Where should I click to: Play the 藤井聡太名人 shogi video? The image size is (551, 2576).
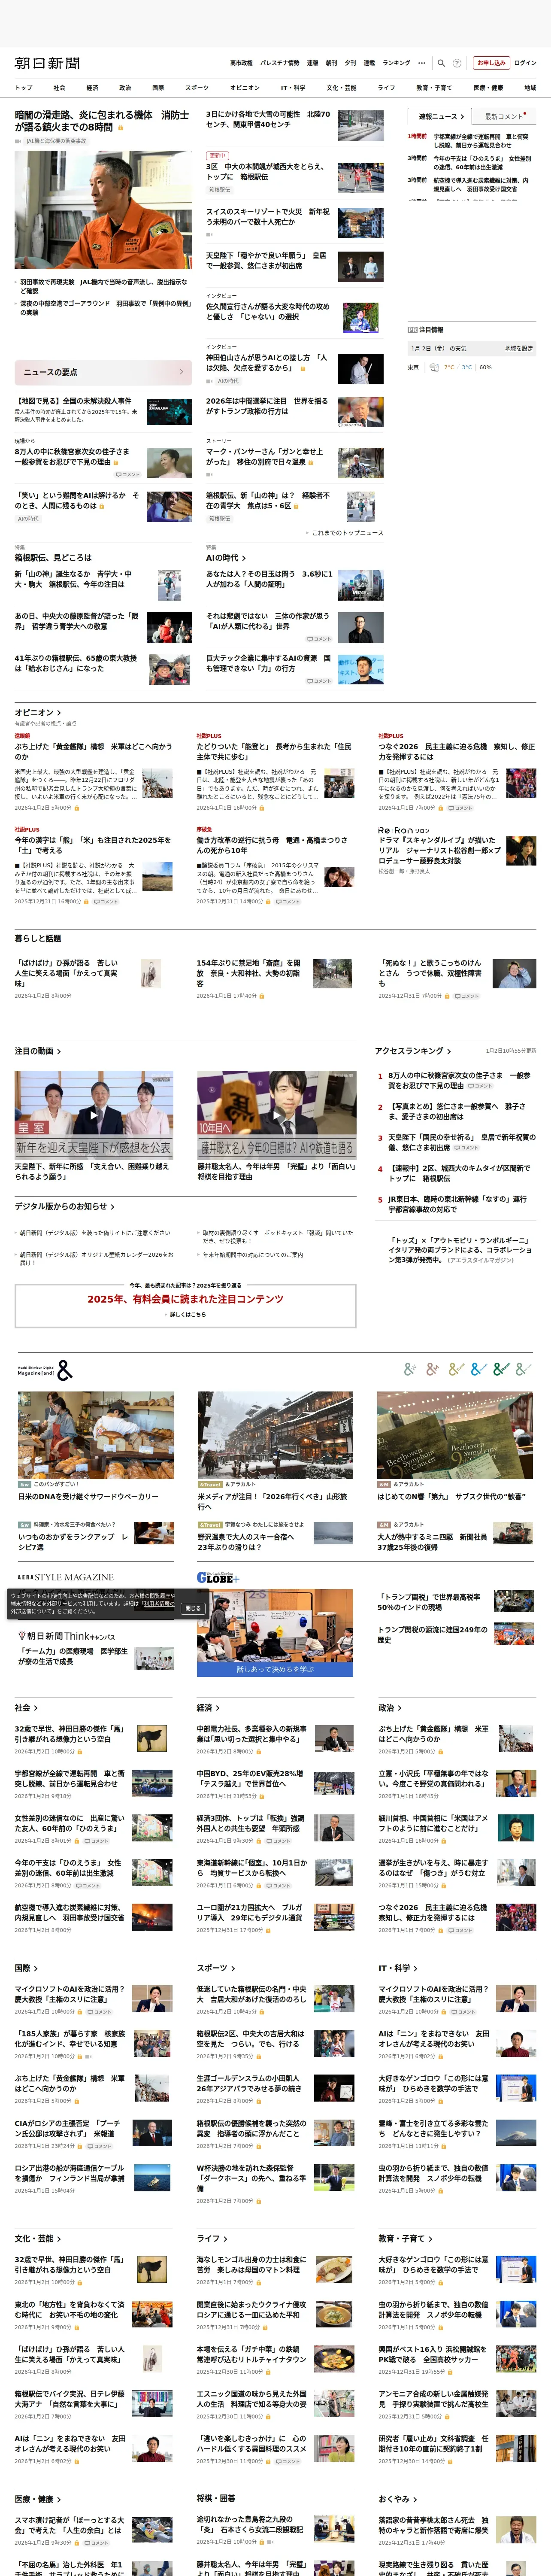pyautogui.click(x=276, y=1114)
